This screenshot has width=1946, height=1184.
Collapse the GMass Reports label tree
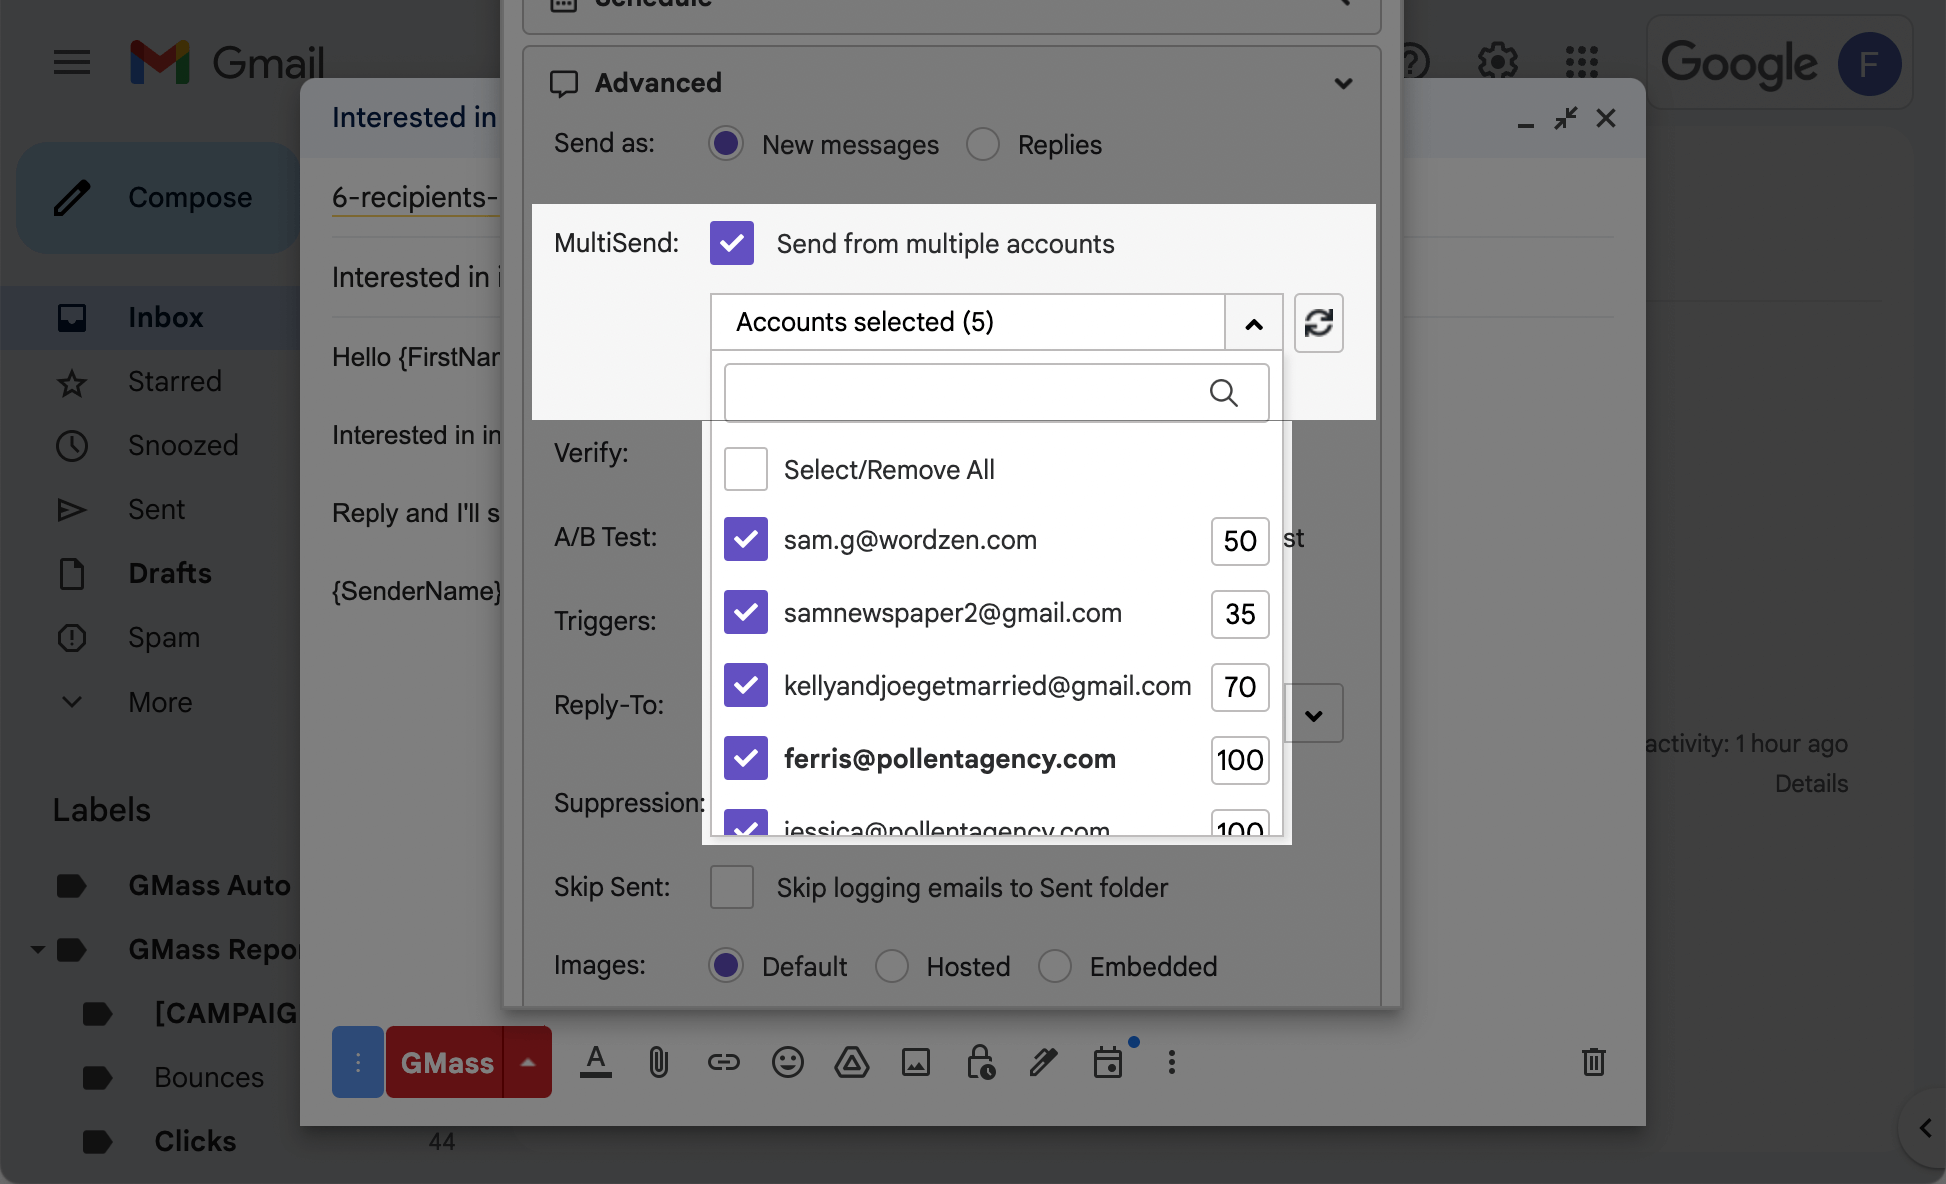tap(38, 949)
